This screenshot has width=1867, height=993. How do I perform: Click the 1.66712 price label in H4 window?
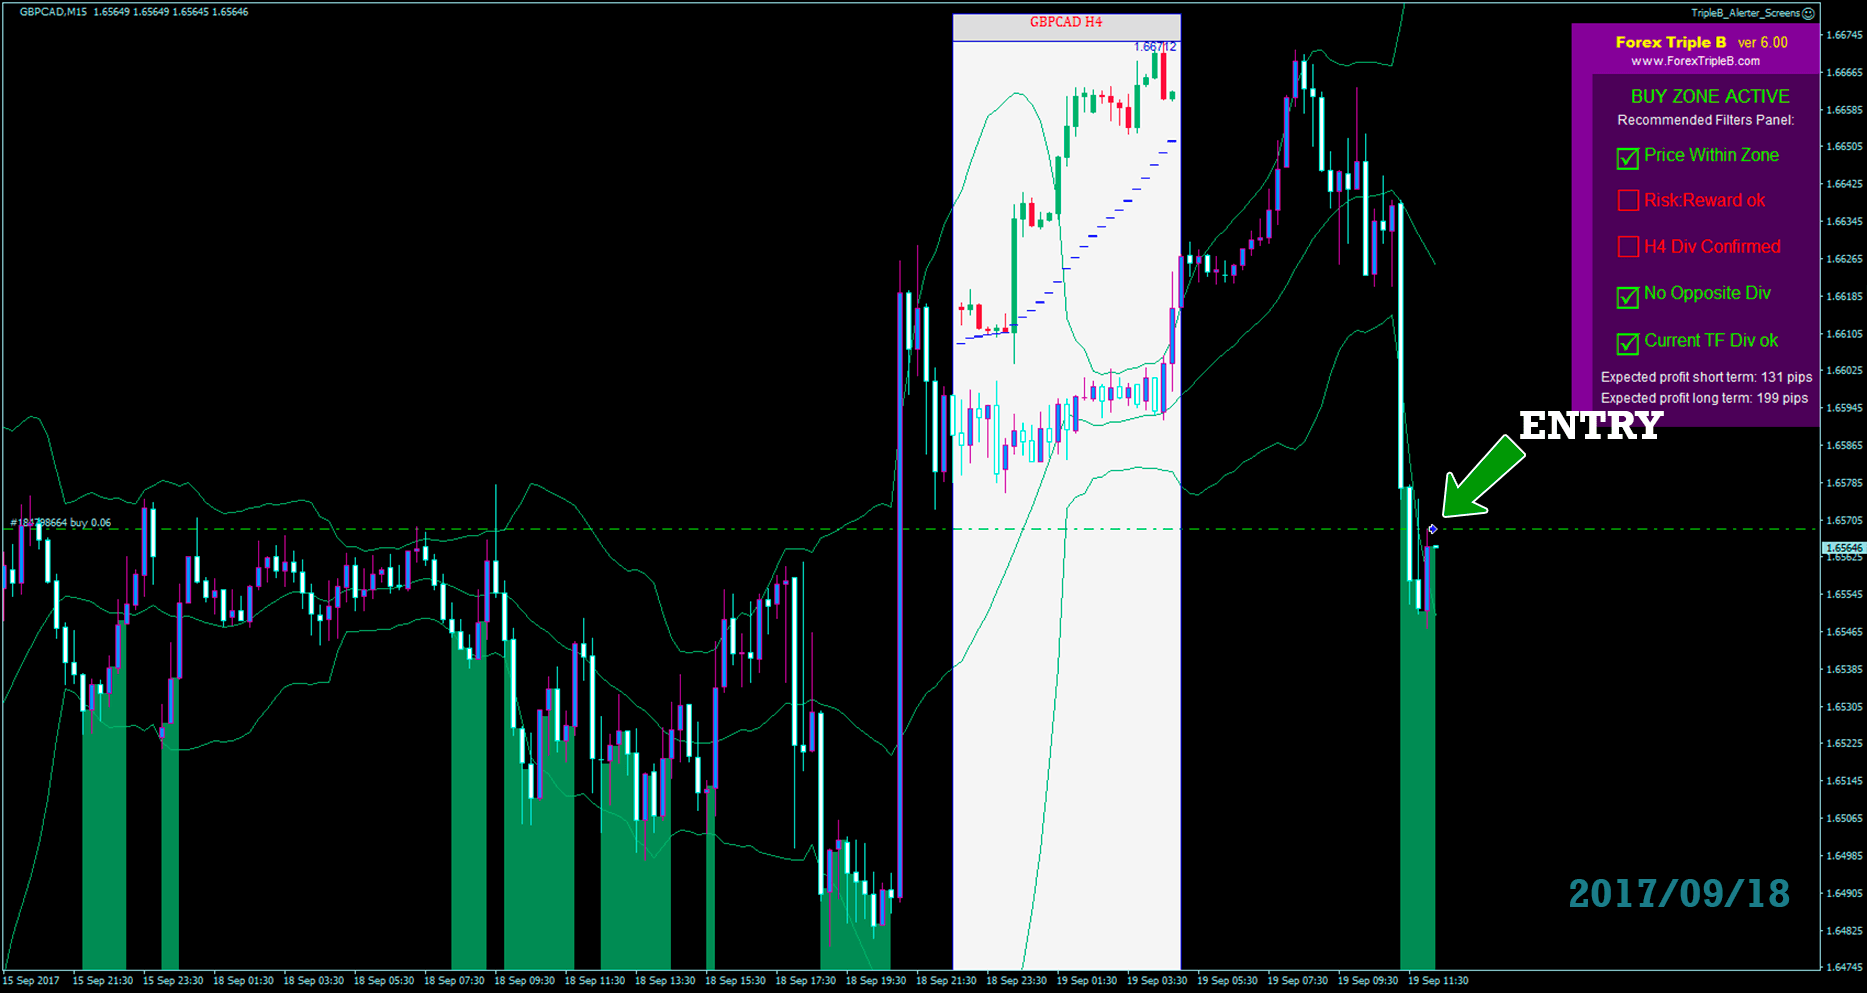point(1155,47)
